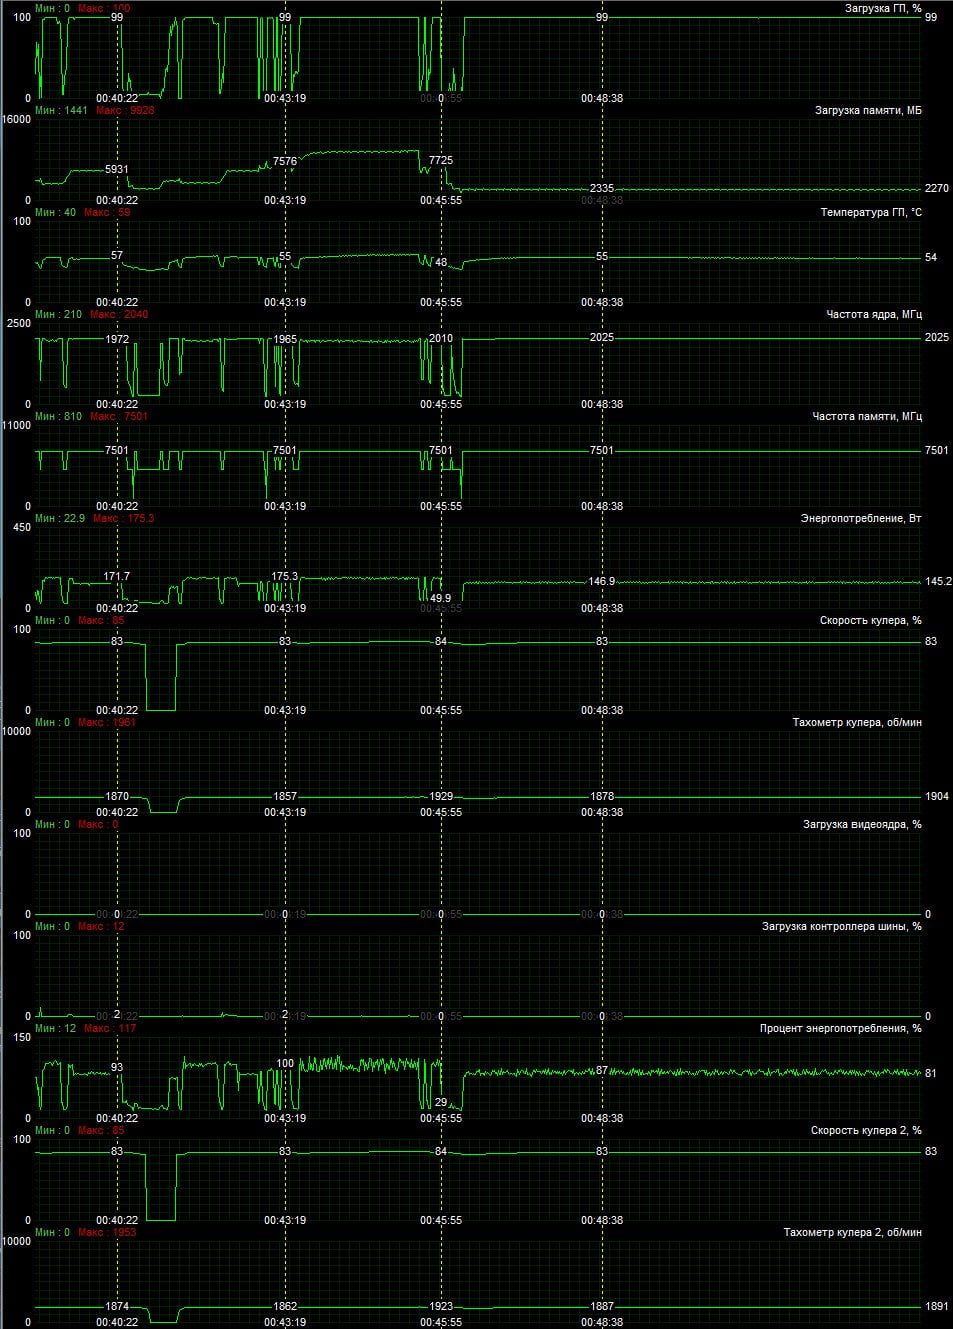Click the 'Энергопотребление, Вт' graph title
The height and width of the screenshot is (1329, 953).
(x=861, y=518)
